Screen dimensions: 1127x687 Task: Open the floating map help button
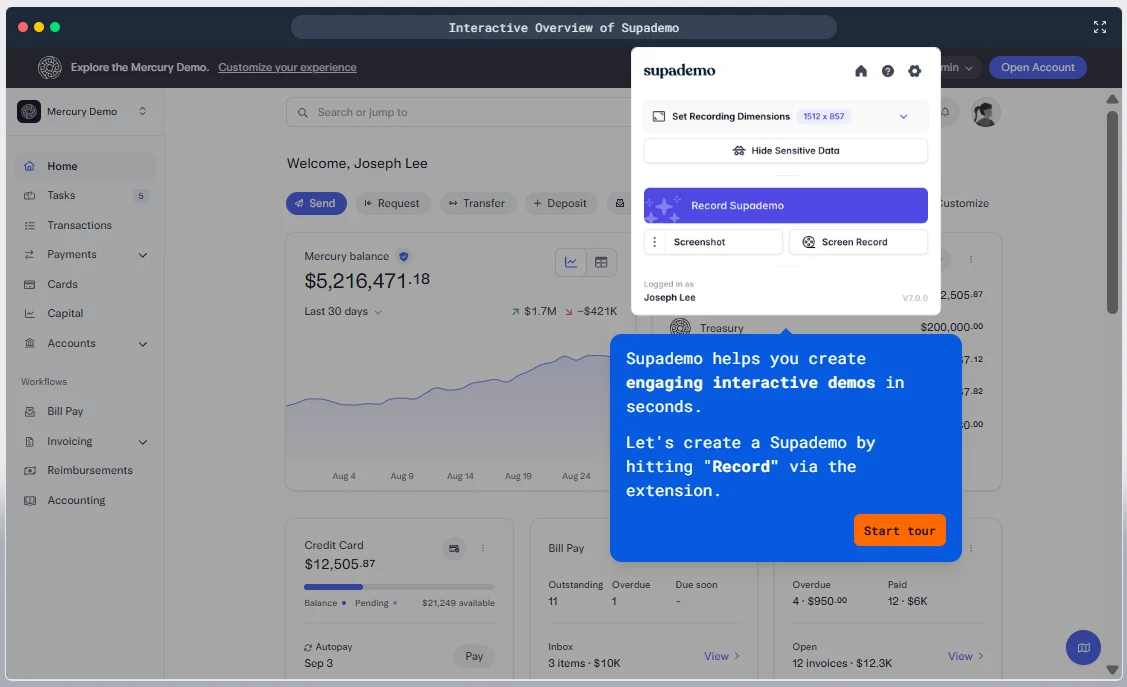click(1083, 647)
